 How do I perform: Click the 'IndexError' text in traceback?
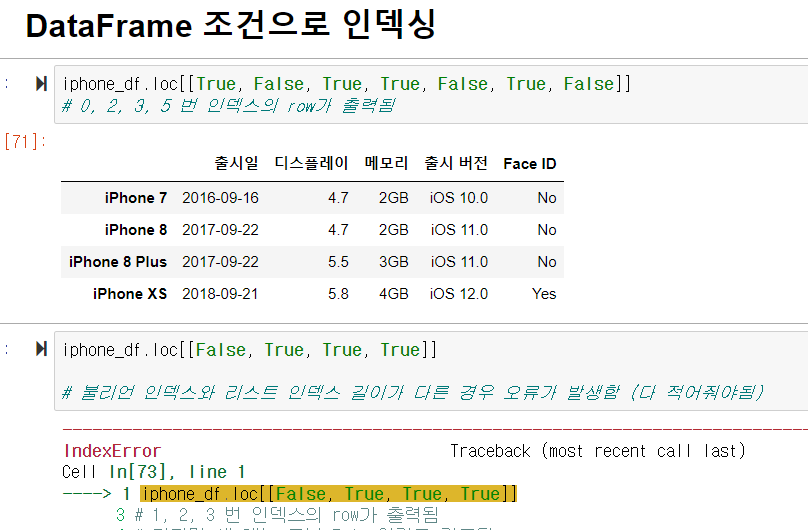click(112, 451)
